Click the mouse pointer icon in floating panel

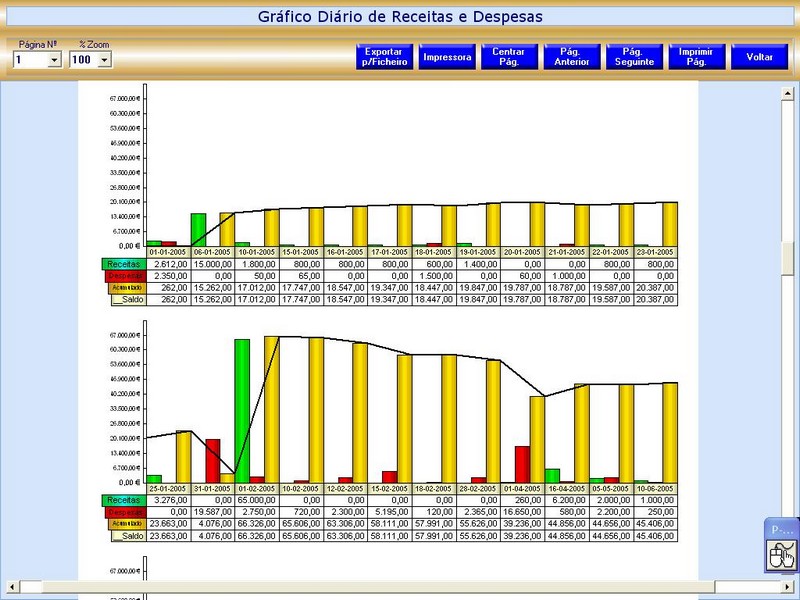(x=781, y=554)
